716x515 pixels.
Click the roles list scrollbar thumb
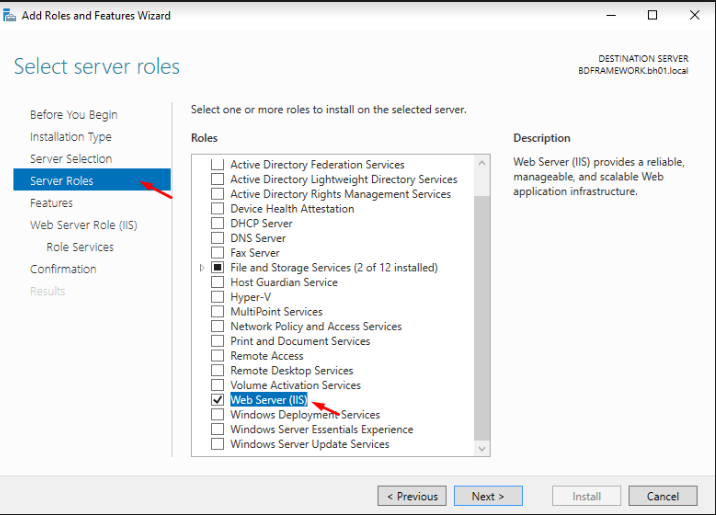pos(483,300)
